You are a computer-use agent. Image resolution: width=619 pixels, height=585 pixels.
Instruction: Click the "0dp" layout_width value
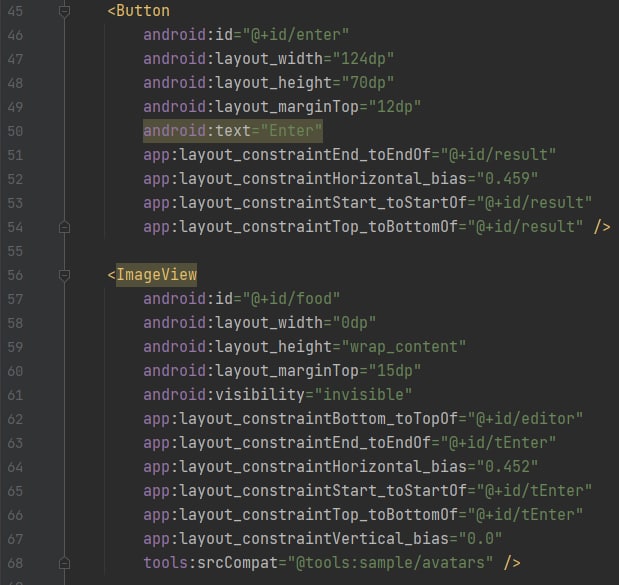point(354,323)
